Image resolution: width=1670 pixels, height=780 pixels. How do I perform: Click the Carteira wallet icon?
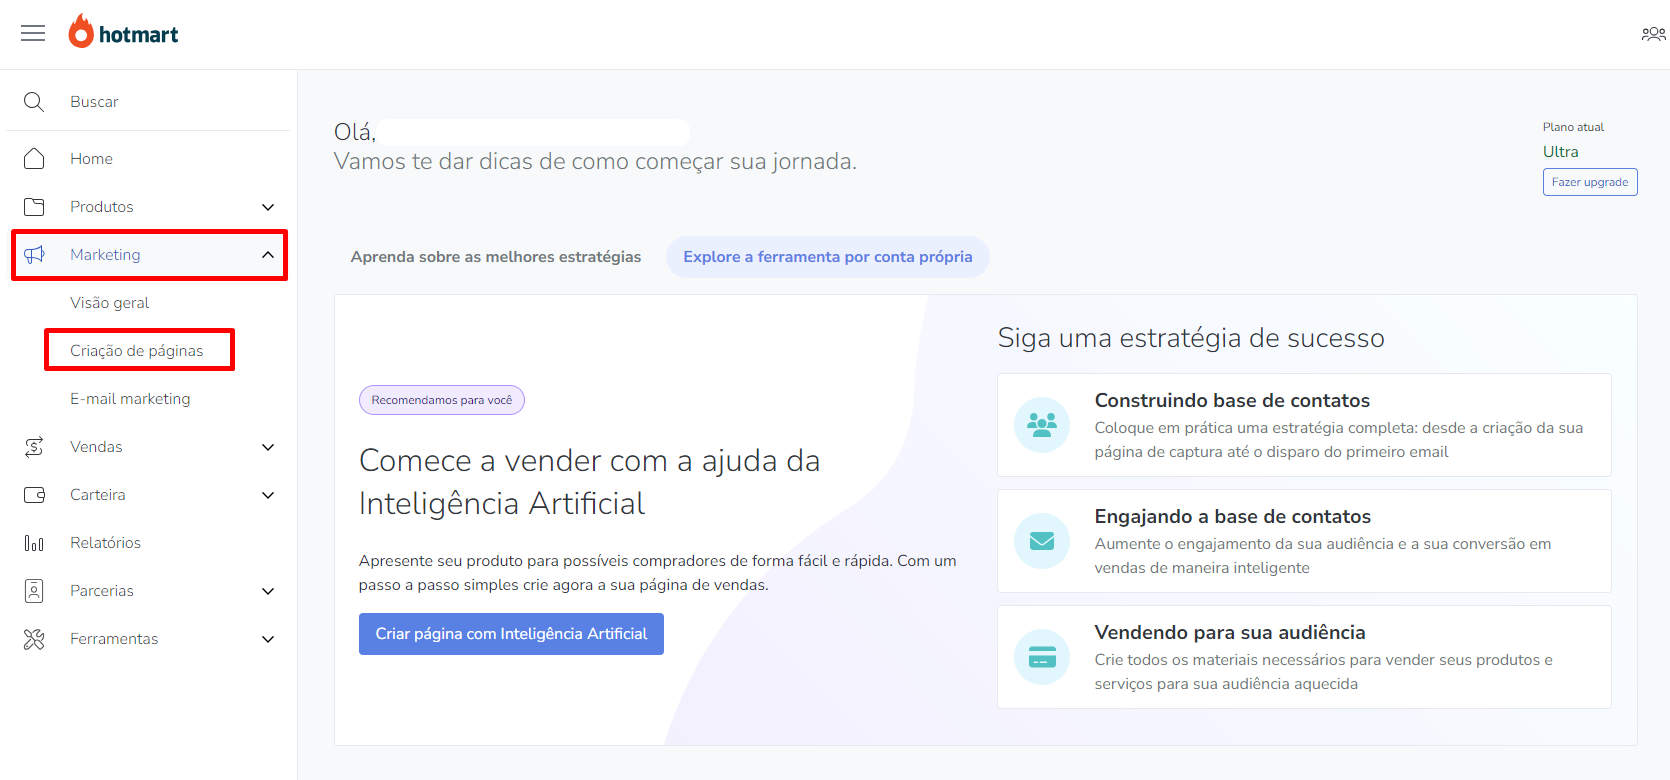pyautogui.click(x=34, y=495)
